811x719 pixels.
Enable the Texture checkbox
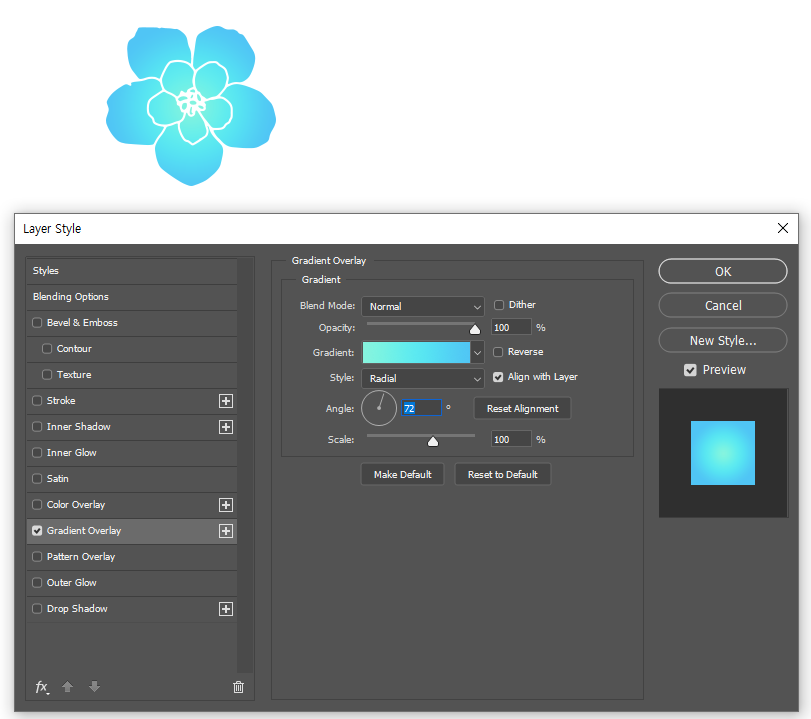point(47,375)
